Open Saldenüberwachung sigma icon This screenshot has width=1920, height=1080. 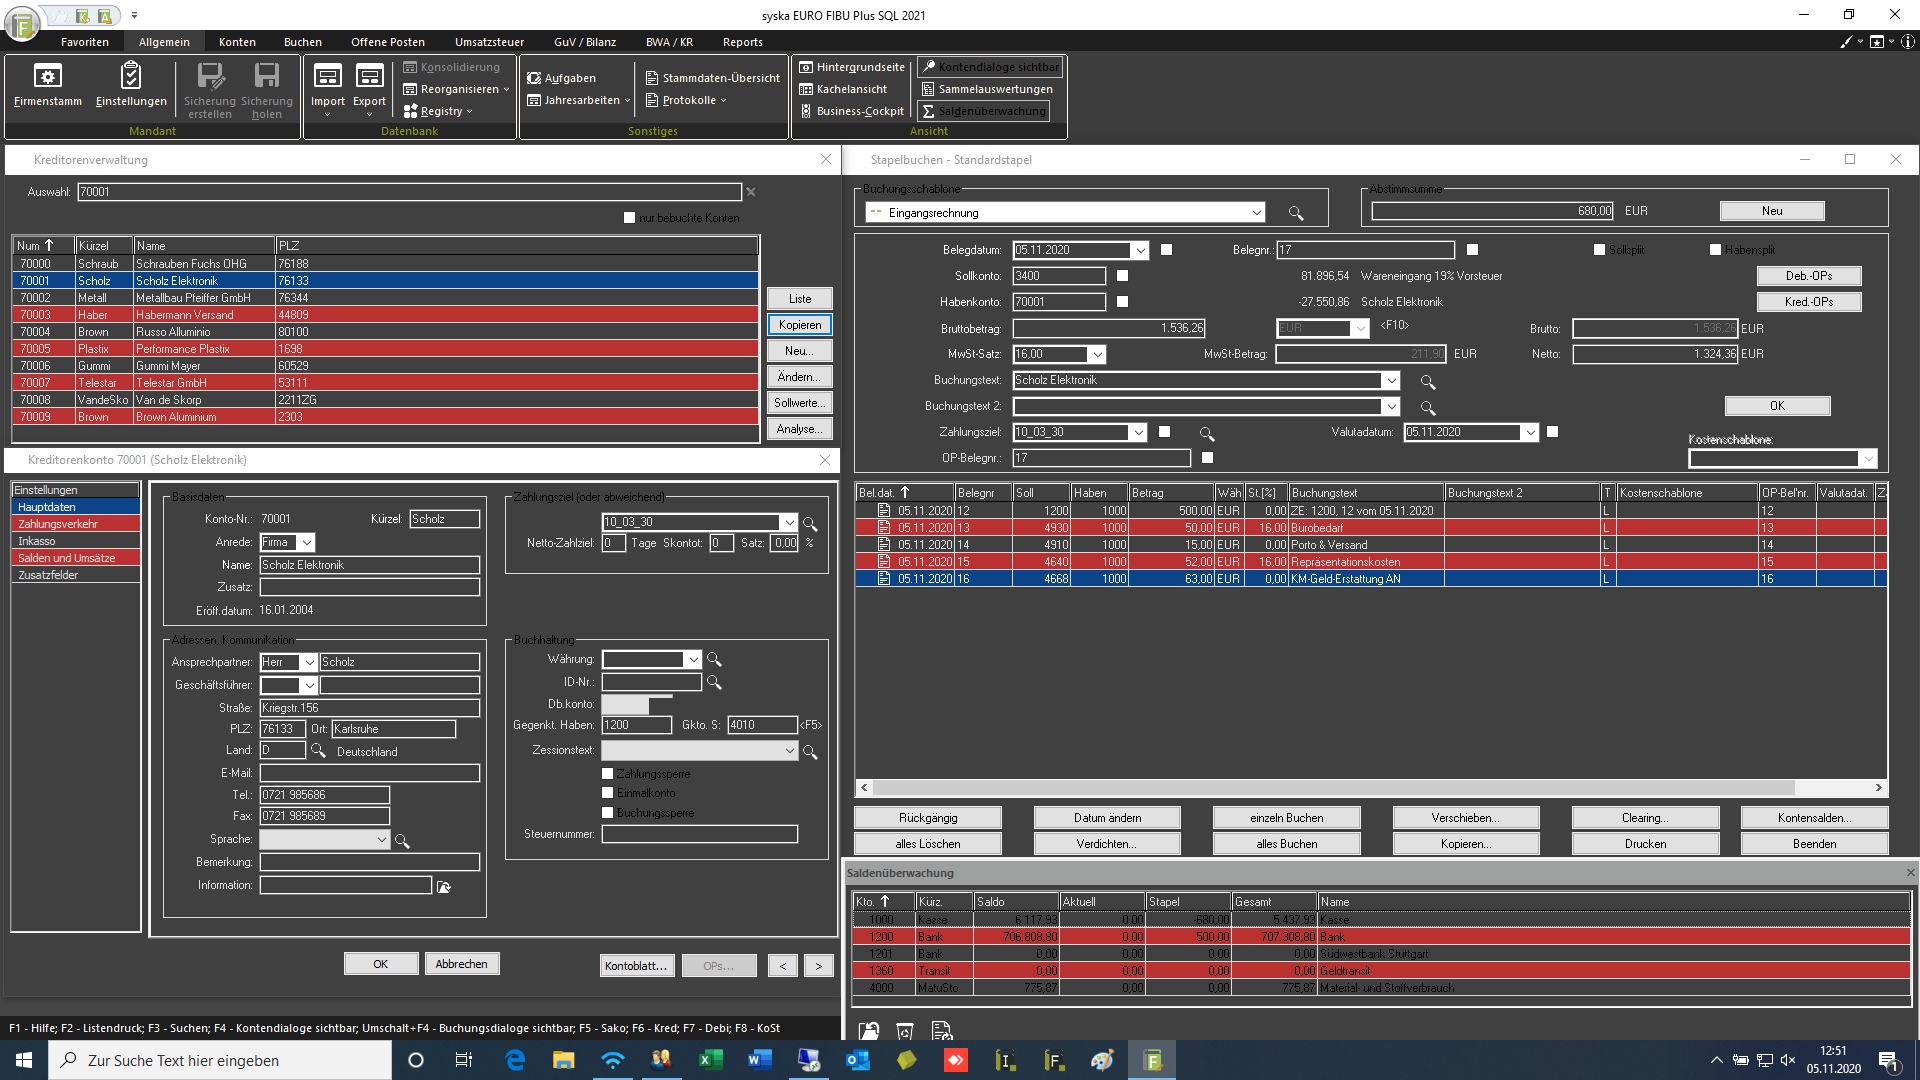pos(928,111)
